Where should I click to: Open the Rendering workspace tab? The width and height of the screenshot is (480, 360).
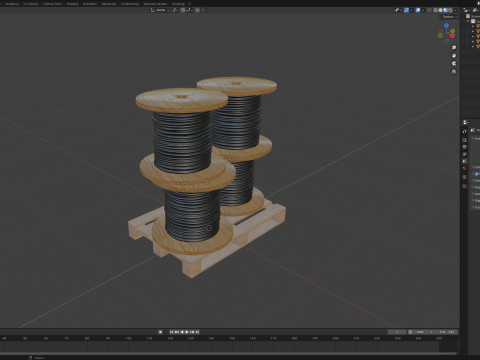109,4
